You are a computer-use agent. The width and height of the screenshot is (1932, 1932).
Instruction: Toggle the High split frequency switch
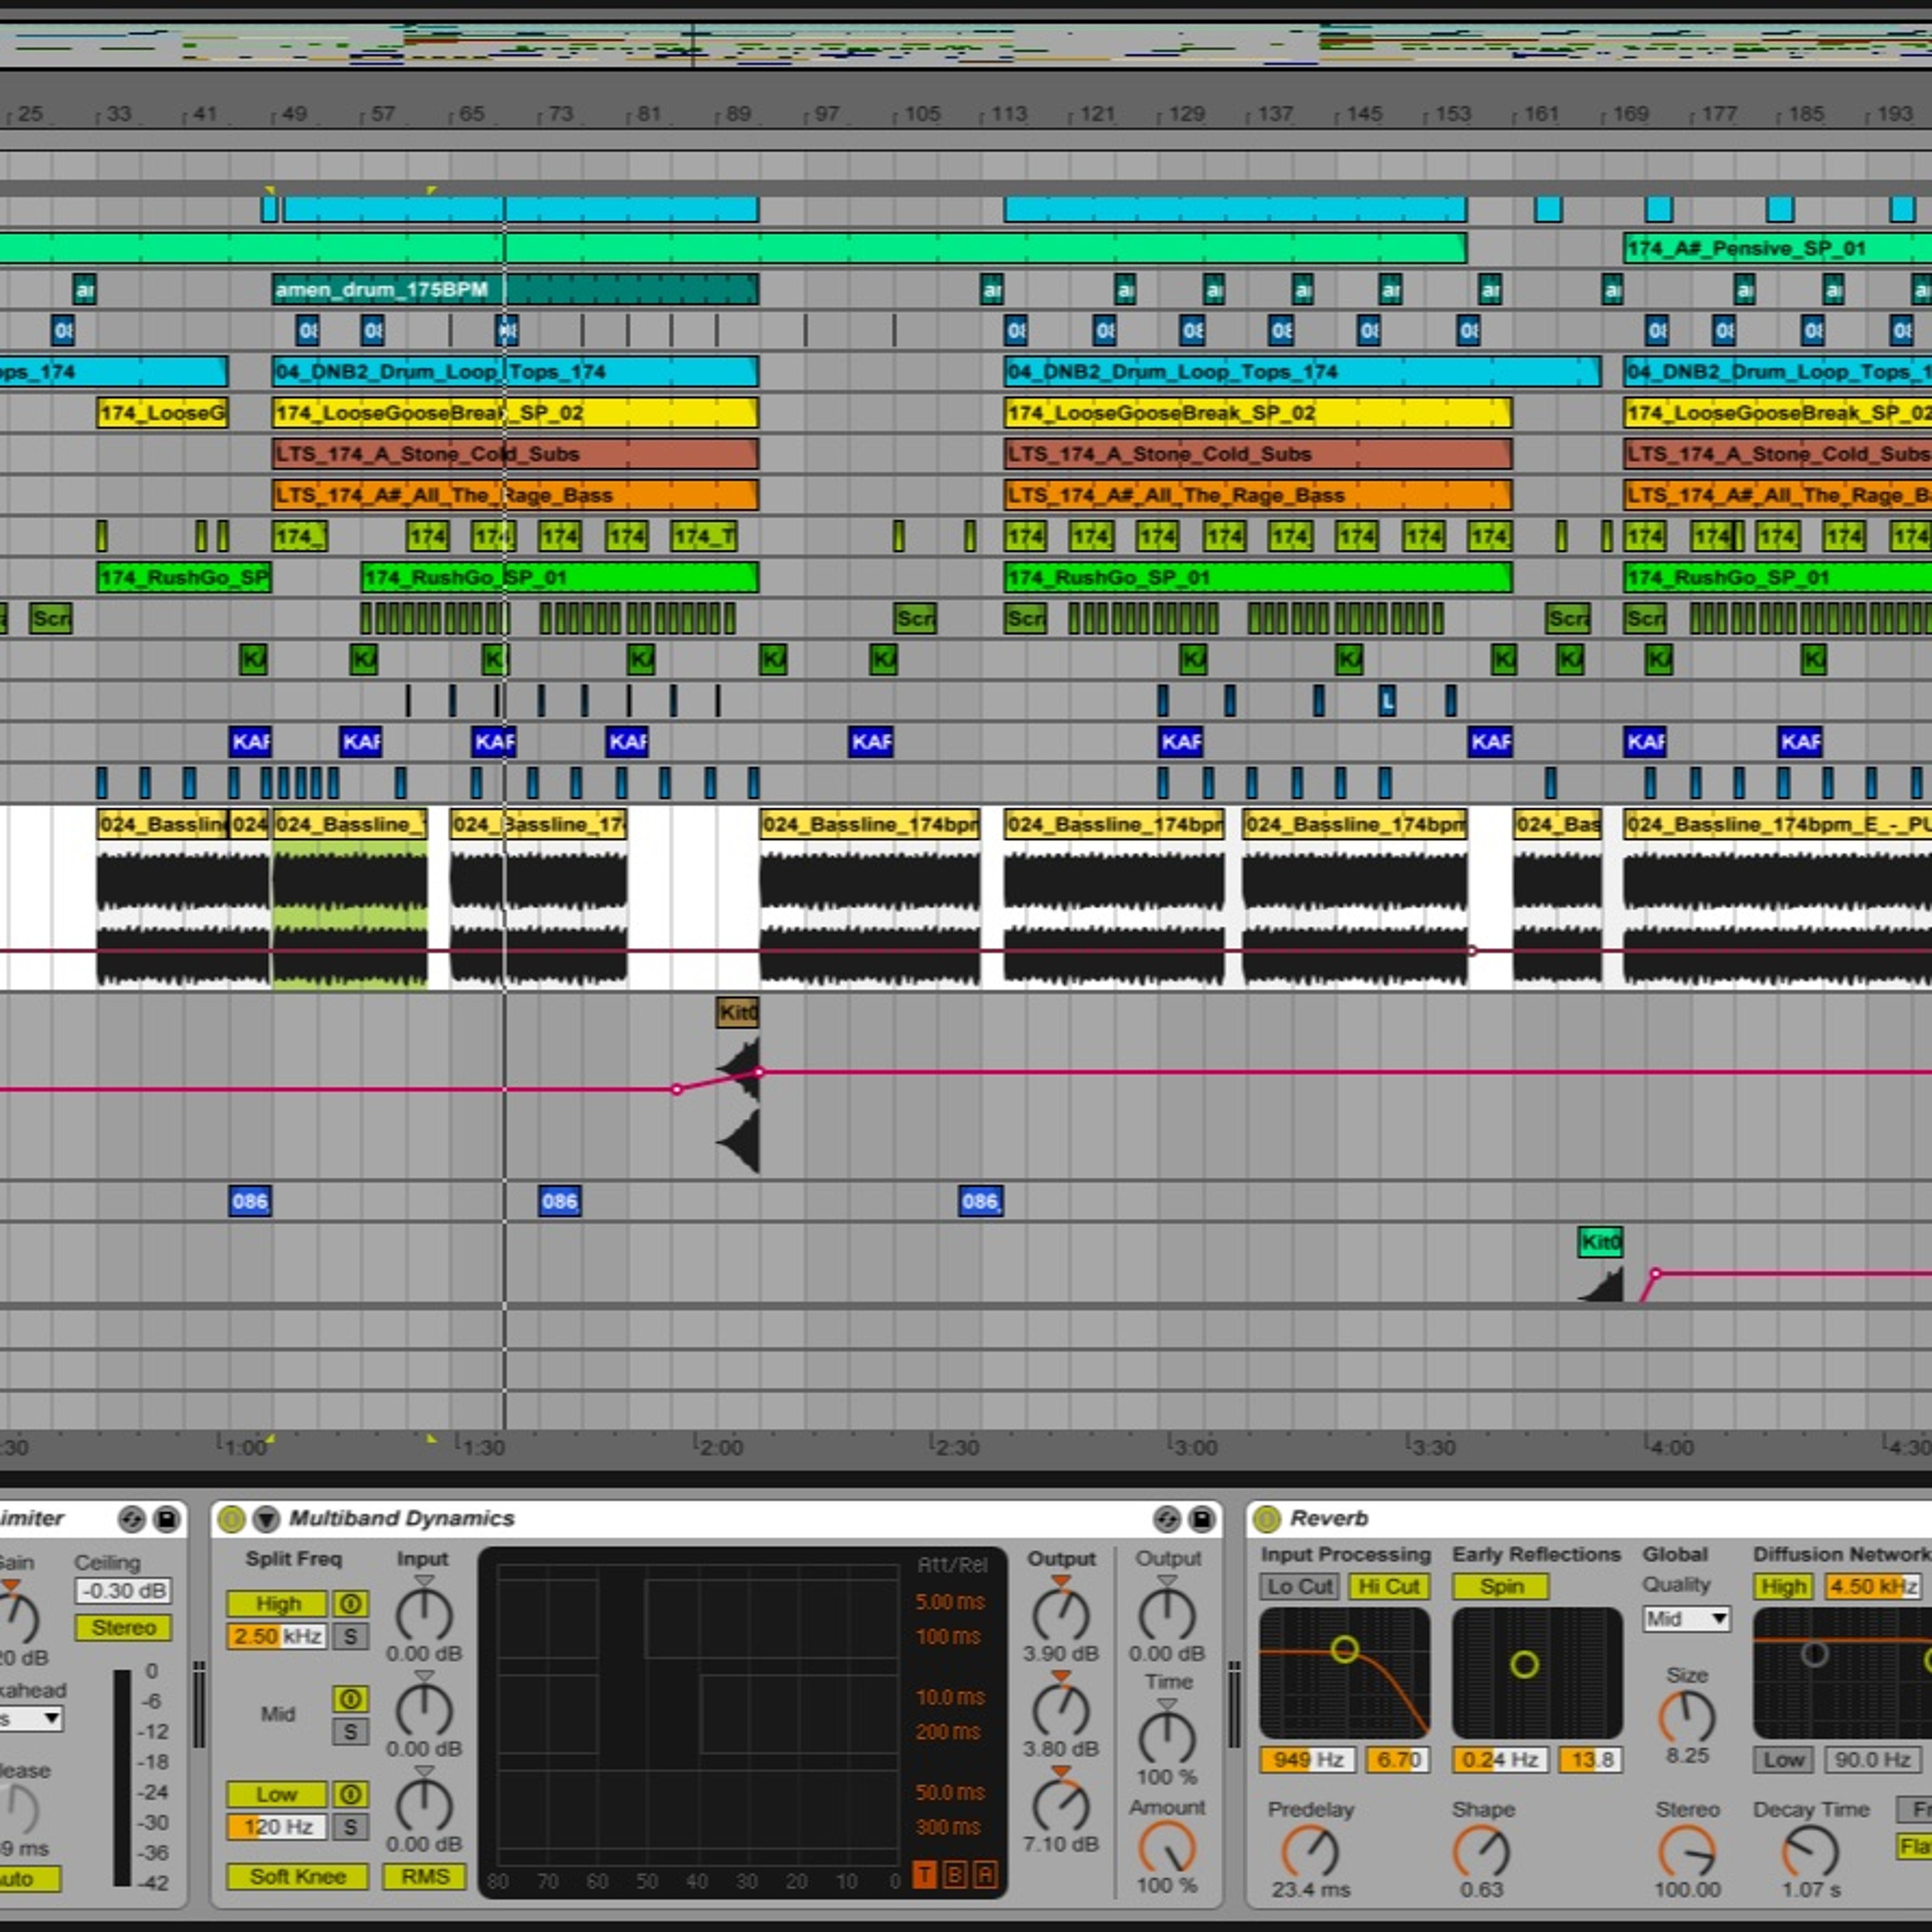pos(277,1604)
